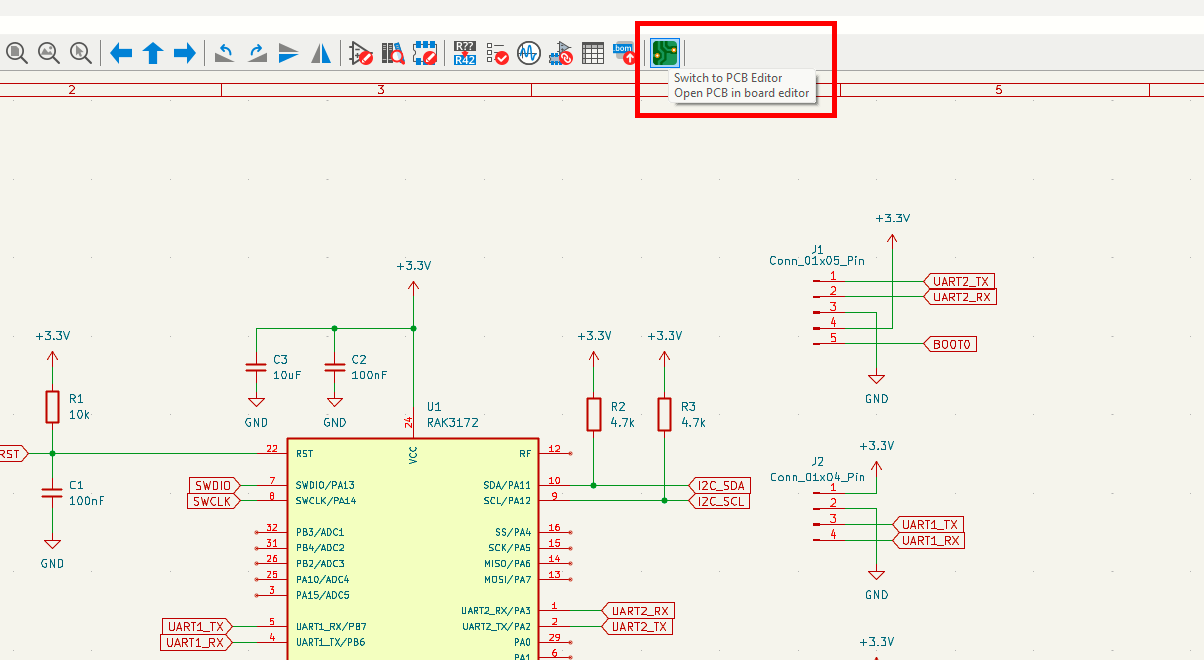Click the 4.7k value of R3

point(693,423)
